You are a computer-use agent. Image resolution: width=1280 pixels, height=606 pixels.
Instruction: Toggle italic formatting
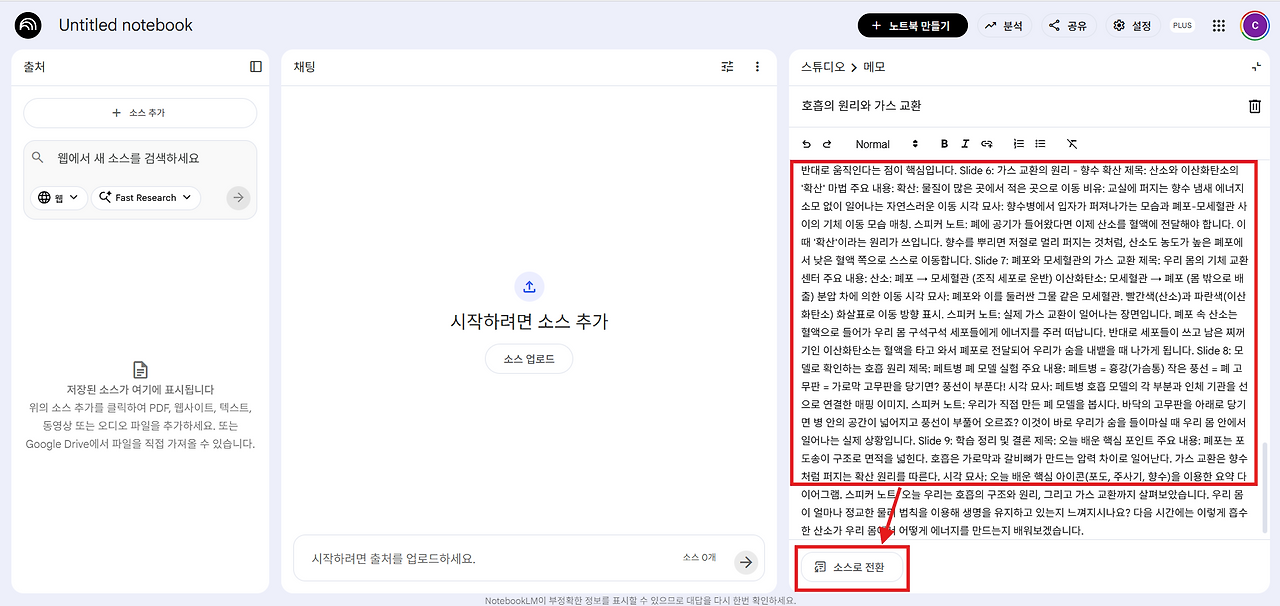965,144
